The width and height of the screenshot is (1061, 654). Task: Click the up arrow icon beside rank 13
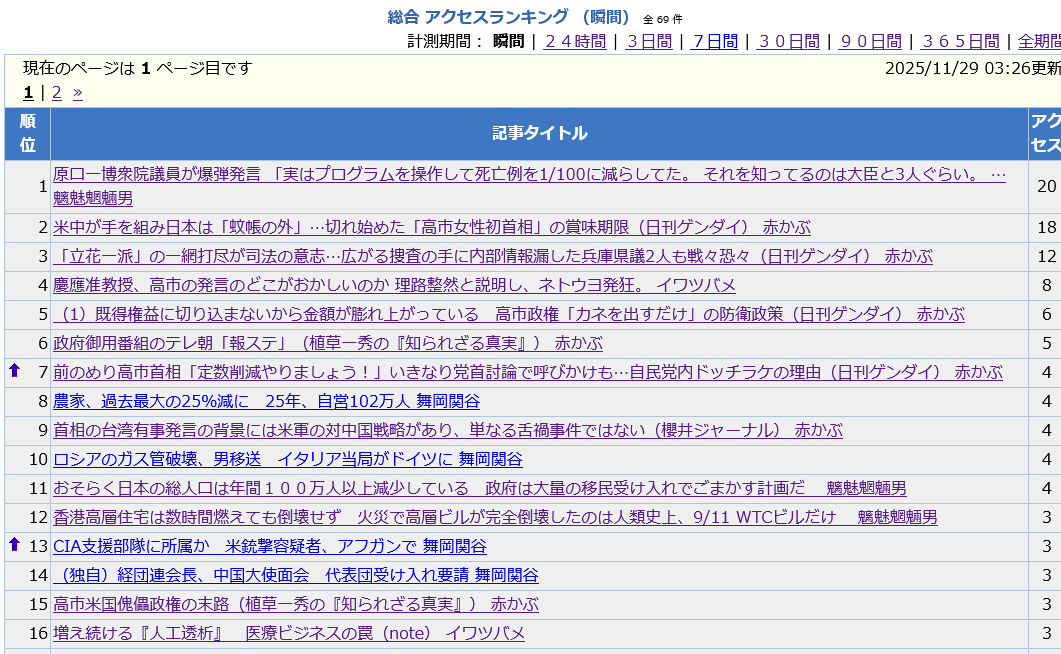14,545
